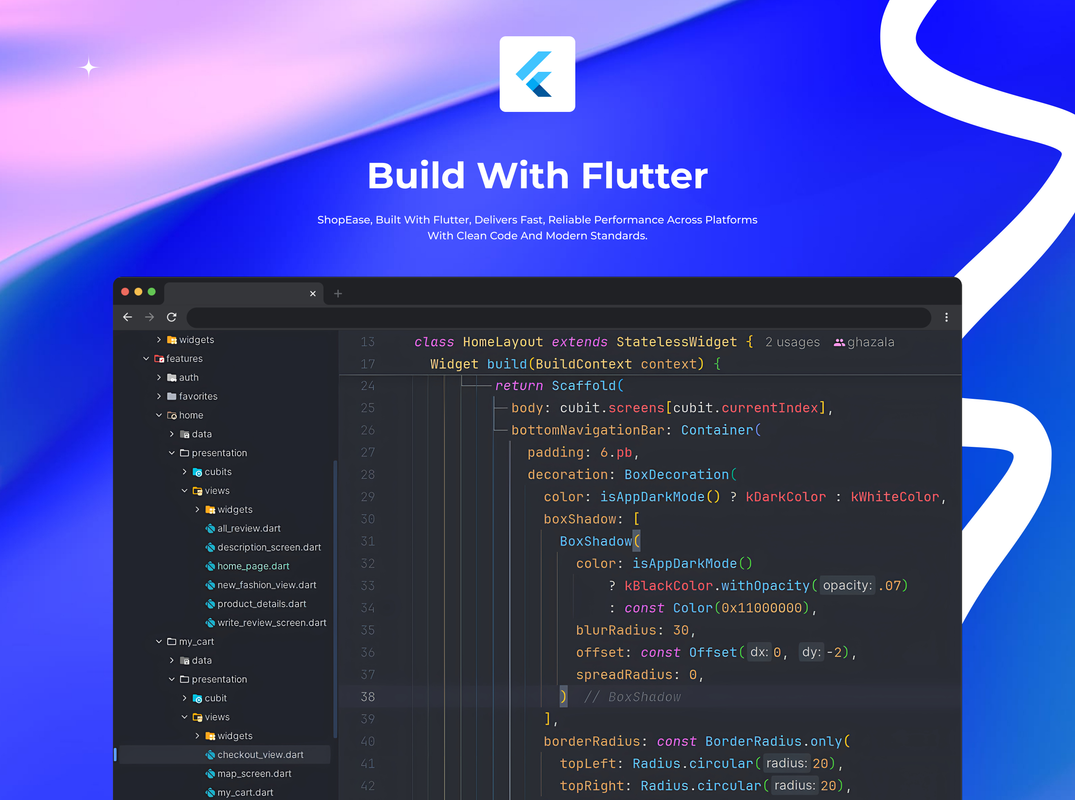1075x800 pixels.
Task: Click the 2 usages hint
Action: (792, 342)
